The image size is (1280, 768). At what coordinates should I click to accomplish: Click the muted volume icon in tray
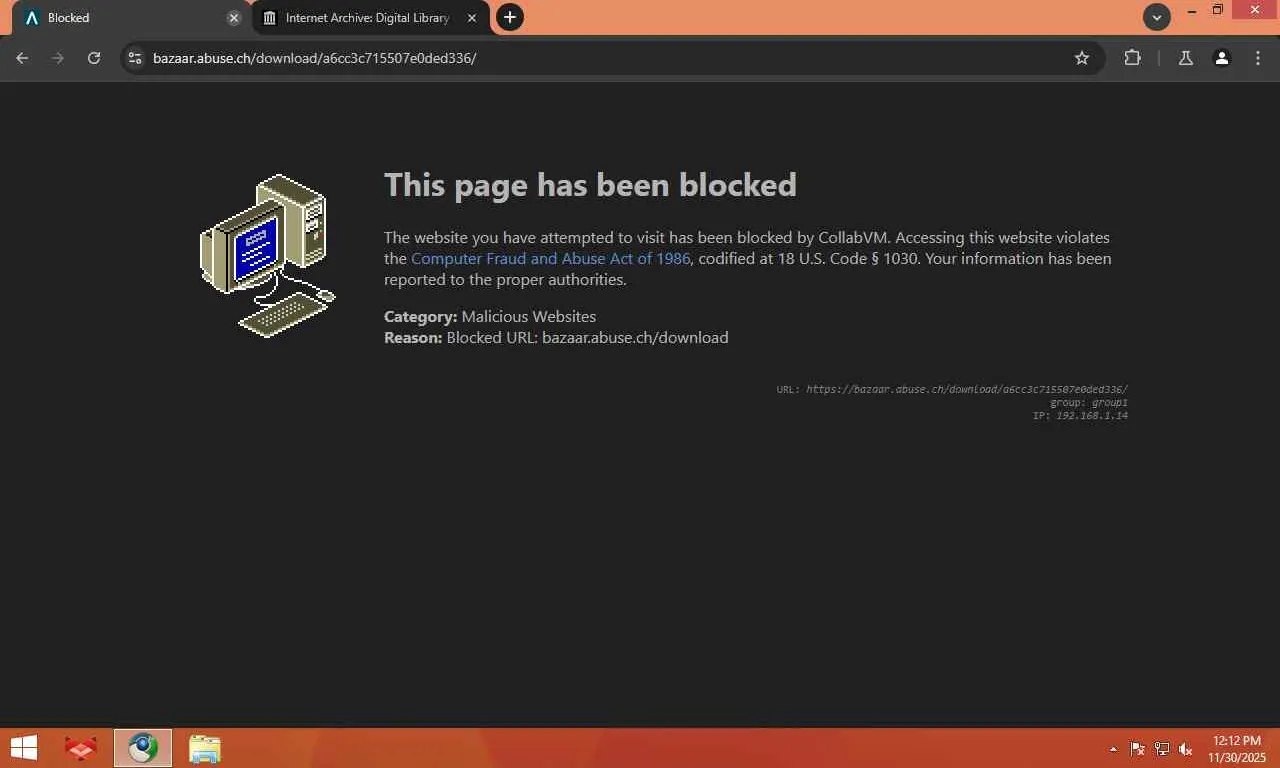(1186, 749)
